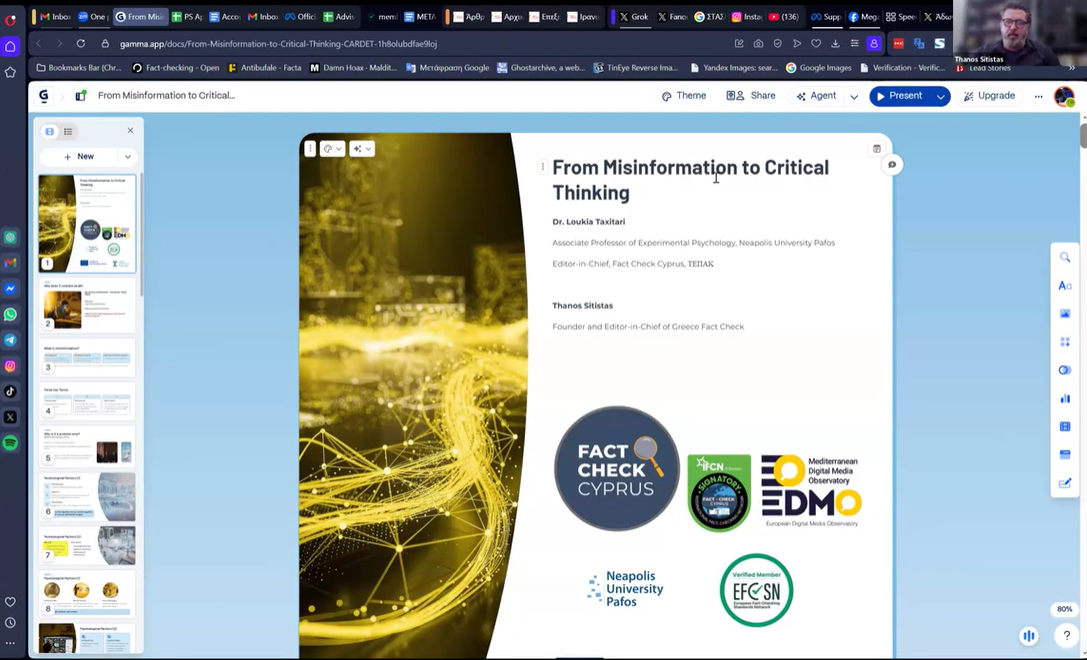Open the Agent AI assistant
This screenshot has width=1087, height=660.
[816, 96]
